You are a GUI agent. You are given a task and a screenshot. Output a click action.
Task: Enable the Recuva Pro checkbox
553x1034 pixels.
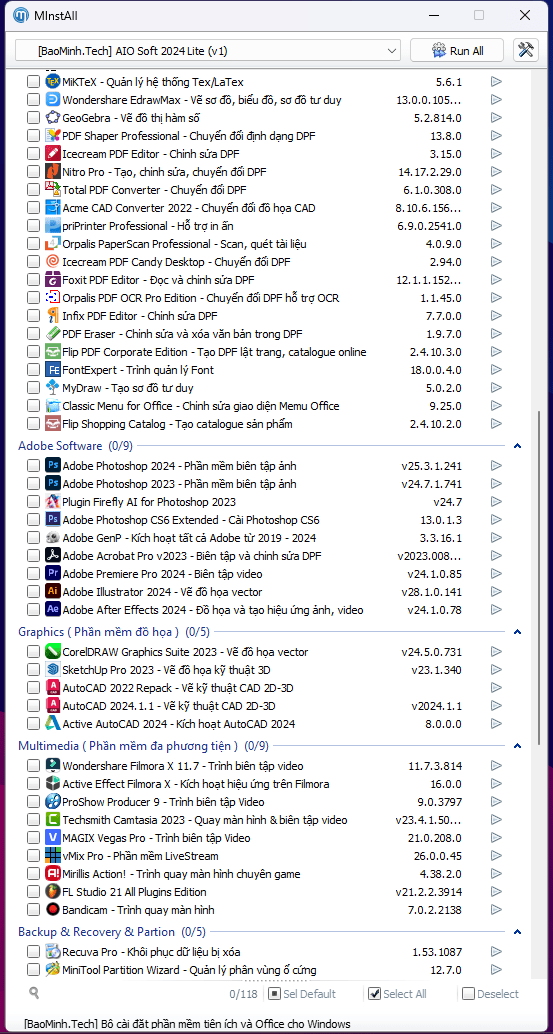tap(33, 952)
